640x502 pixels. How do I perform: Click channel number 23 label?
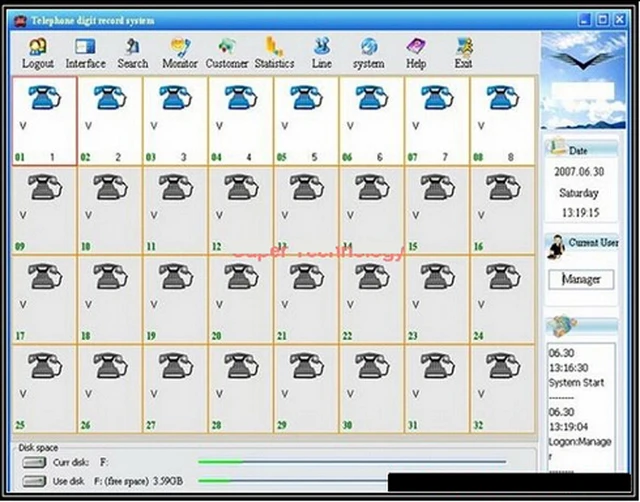tap(413, 336)
